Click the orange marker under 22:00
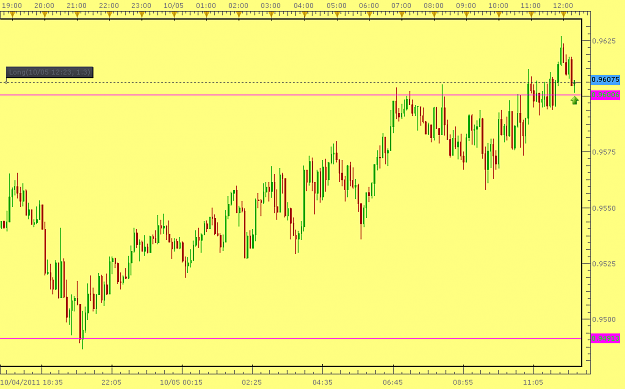This screenshot has height=389, width=625. (x=110, y=15)
